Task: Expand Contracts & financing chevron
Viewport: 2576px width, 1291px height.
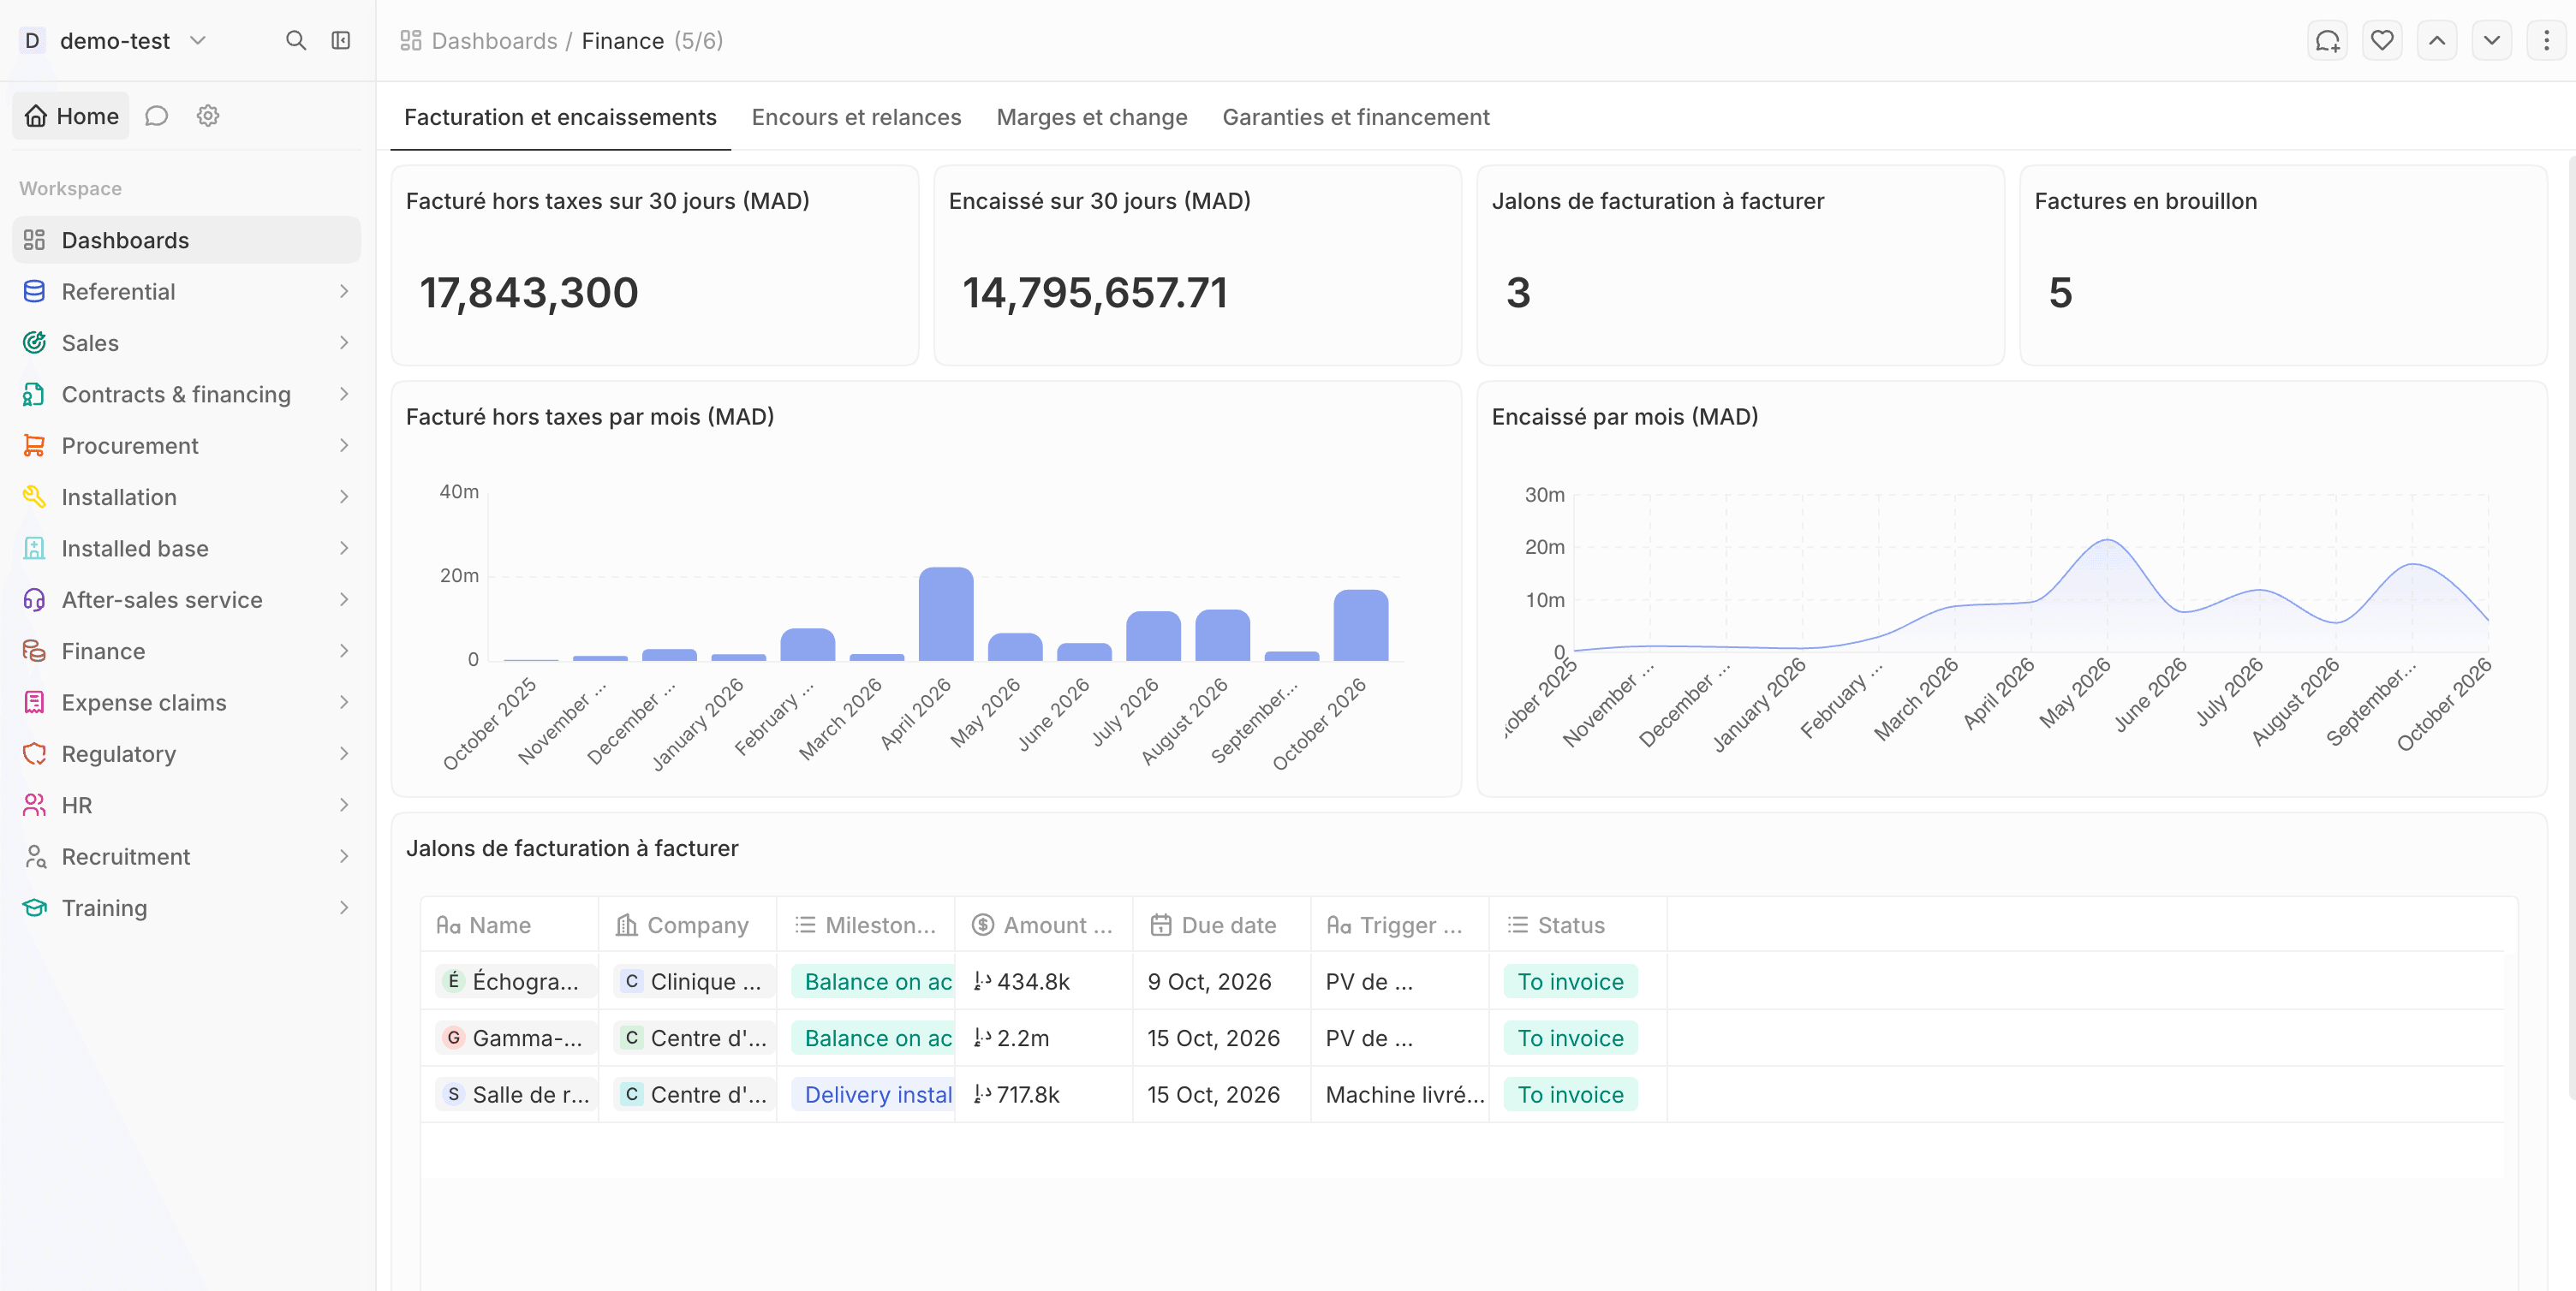Action: [343, 394]
